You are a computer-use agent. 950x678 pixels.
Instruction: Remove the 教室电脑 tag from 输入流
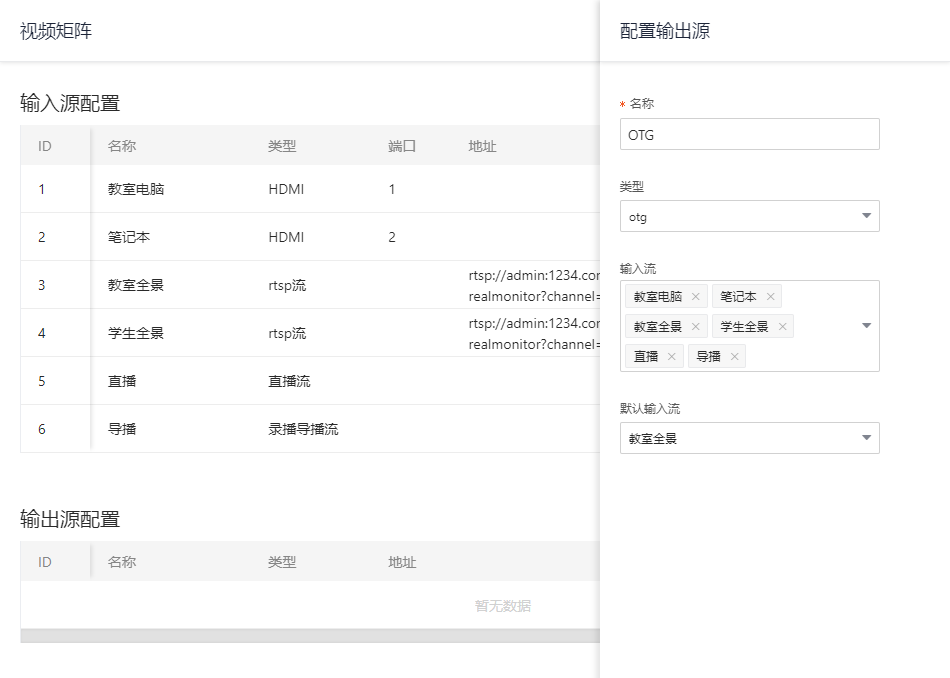pyautogui.click(x=695, y=297)
